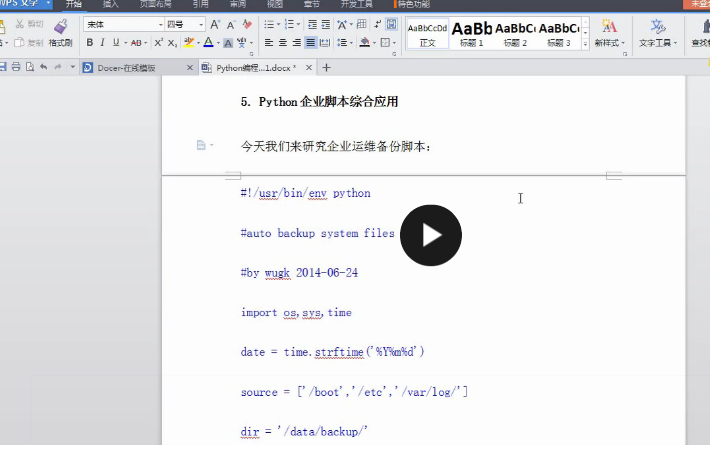Screen dimensions: 710x468
Task: Toggle underline formatting
Action: coord(116,43)
